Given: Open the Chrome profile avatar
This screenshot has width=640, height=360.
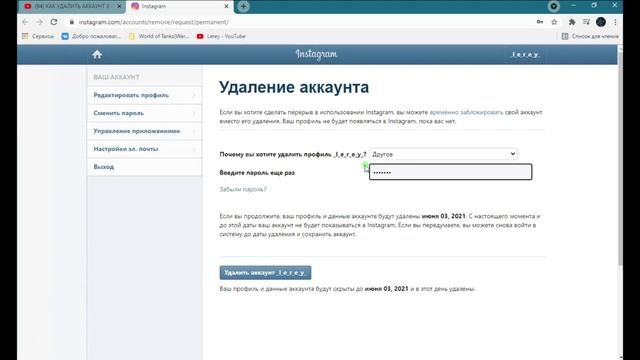Looking at the screenshot, I should click(600, 22).
